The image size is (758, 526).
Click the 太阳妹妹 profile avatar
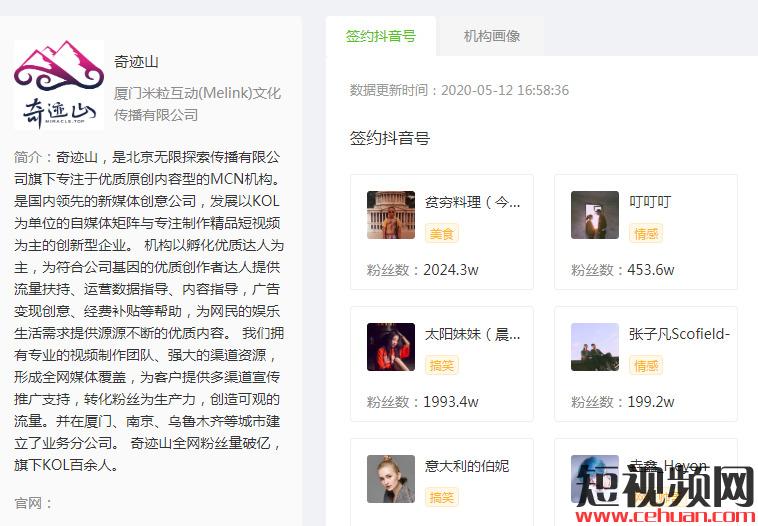tap(391, 347)
